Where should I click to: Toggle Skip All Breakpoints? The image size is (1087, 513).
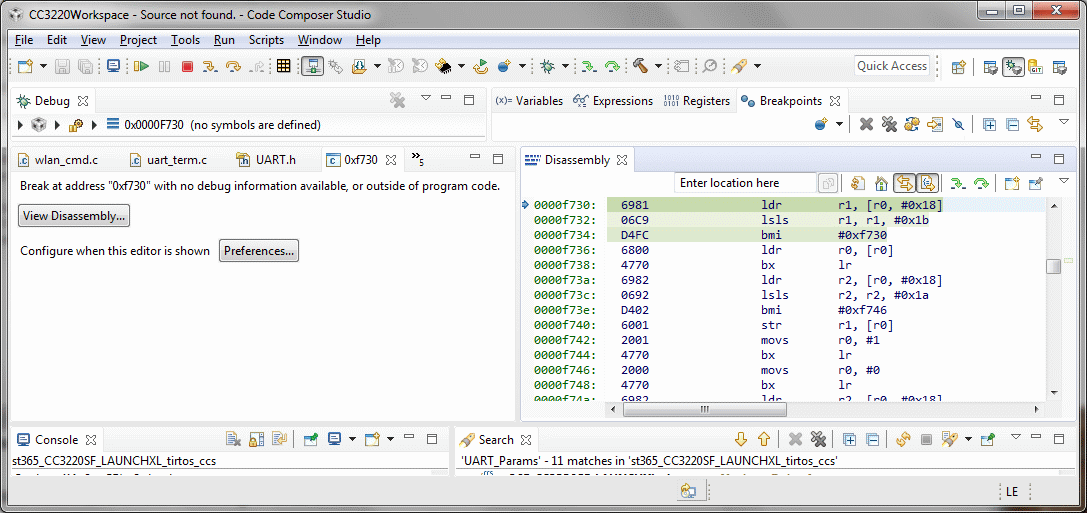[x=959, y=124]
